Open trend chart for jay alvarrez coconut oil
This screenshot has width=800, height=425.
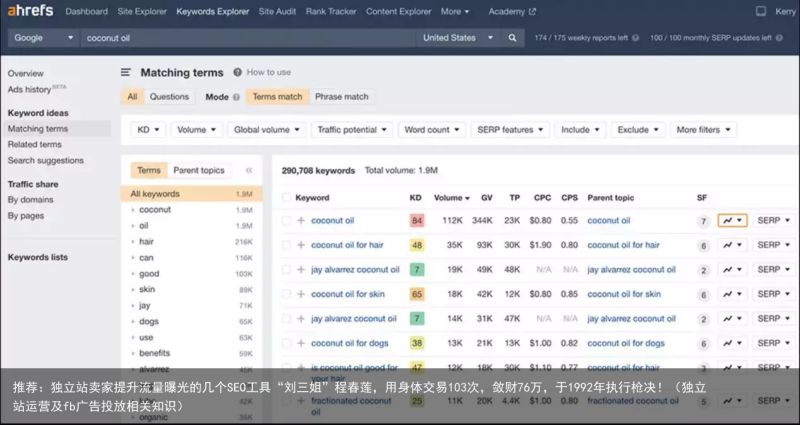point(733,269)
